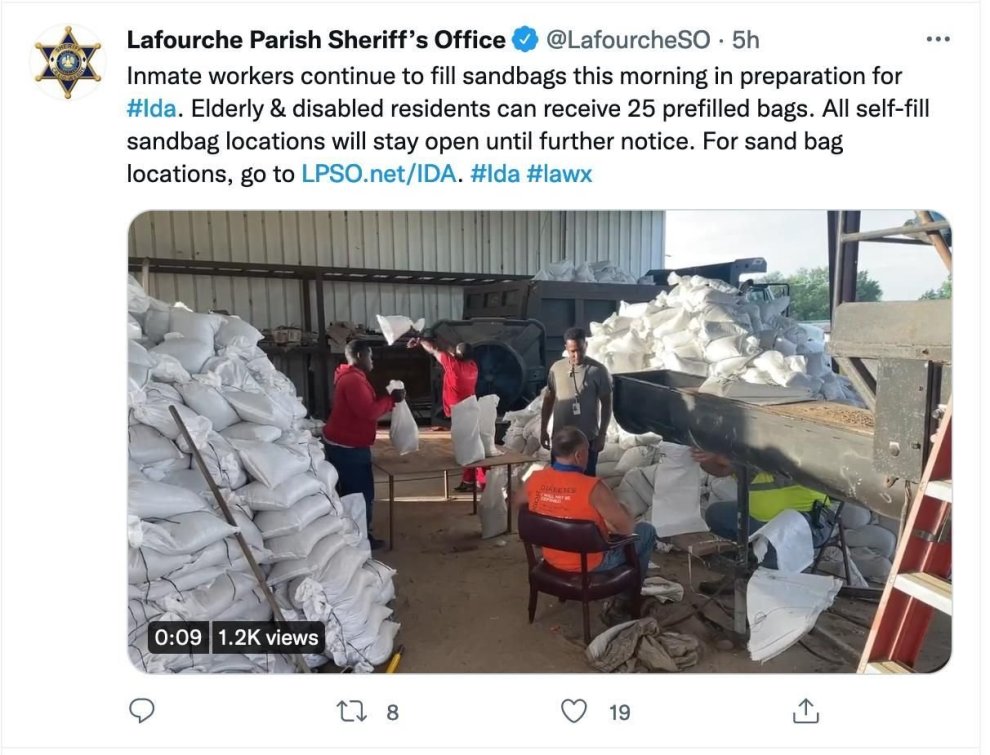The image size is (990, 755).
Task: View the 8 retweets count
Action: [393, 713]
